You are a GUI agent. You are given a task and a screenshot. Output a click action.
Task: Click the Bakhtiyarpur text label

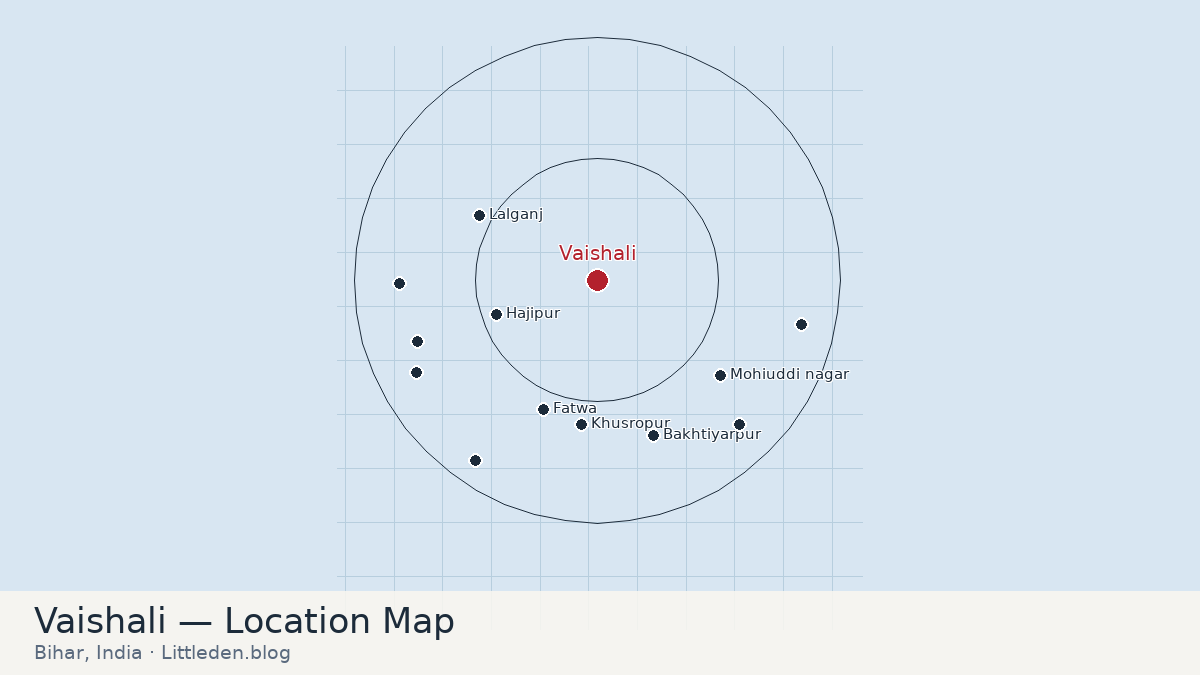[712, 434]
